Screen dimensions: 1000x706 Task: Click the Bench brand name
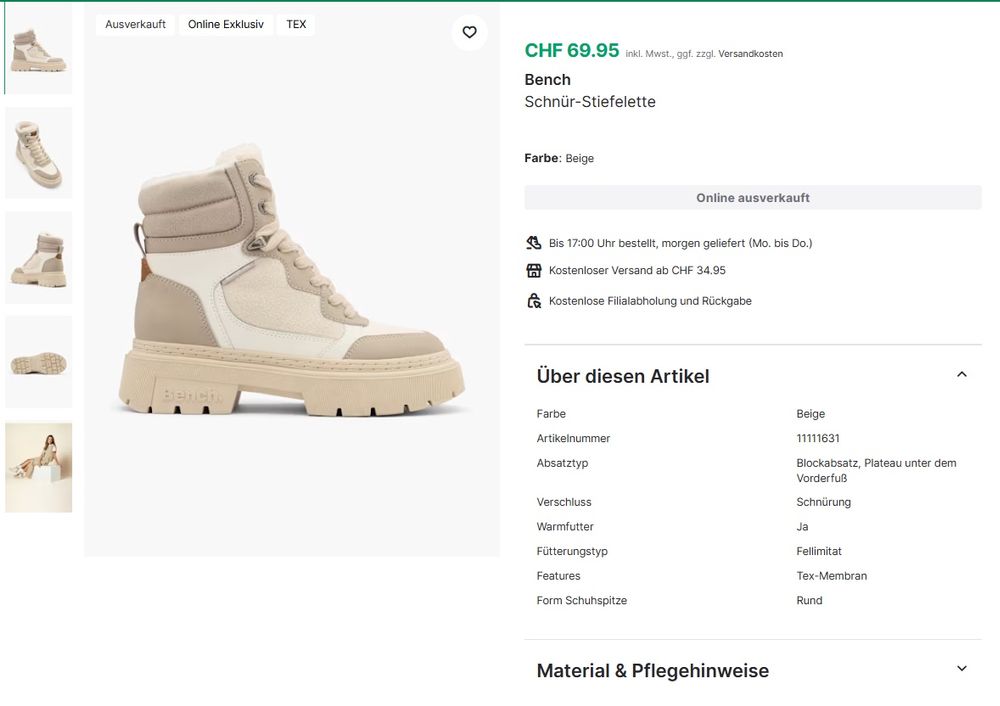(x=547, y=80)
